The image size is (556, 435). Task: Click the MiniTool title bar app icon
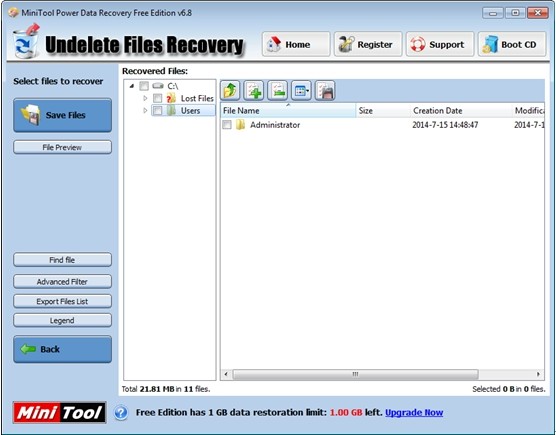coord(13,13)
